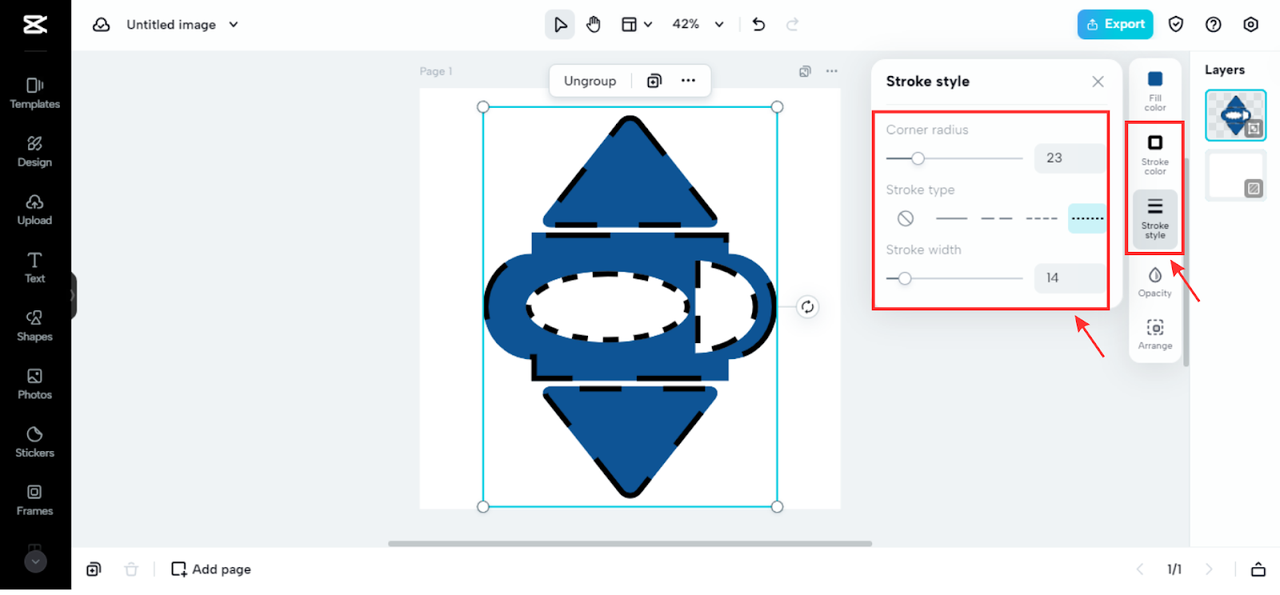1280x595 pixels.
Task: Open the Design panel
Action: coord(35,151)
